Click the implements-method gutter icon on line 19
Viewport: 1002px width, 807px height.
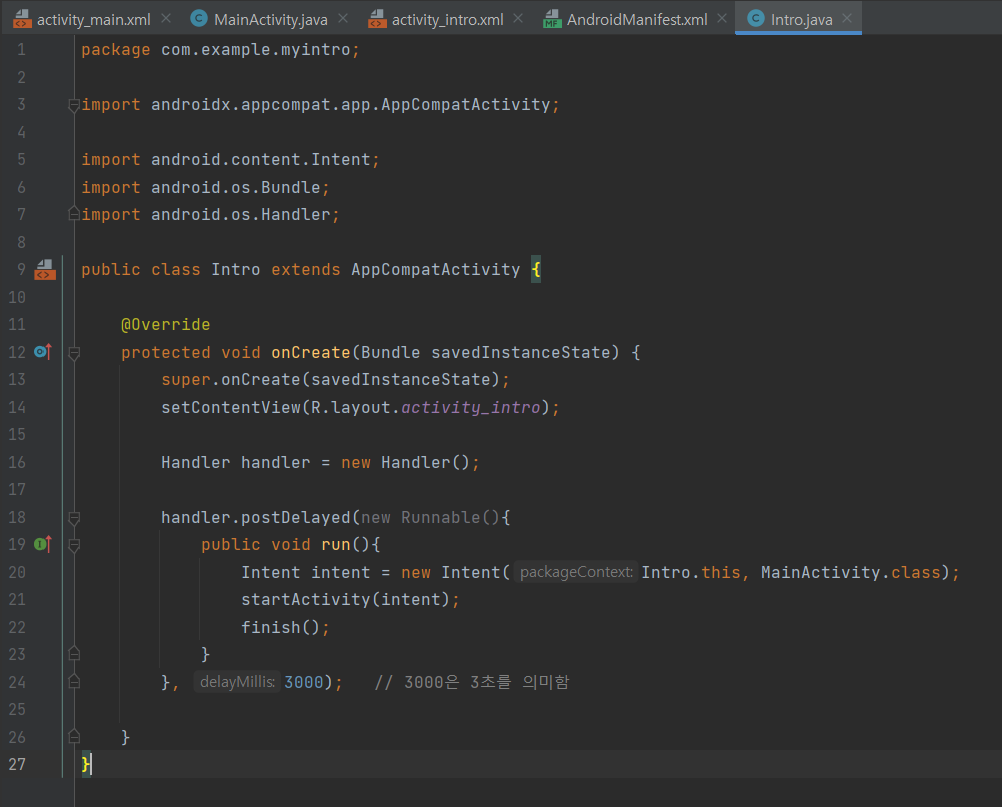(42, 544)
